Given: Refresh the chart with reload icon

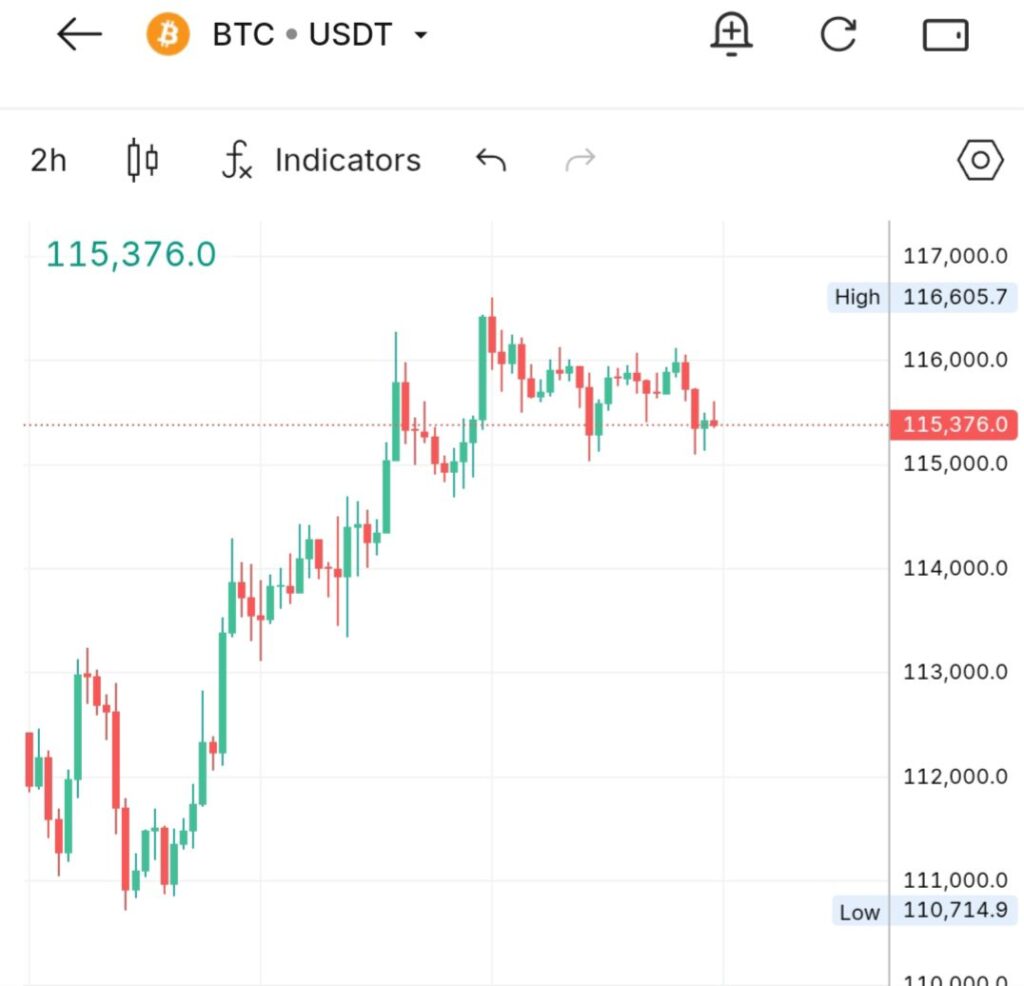Looking at the screenshot, I should point(838,36).
